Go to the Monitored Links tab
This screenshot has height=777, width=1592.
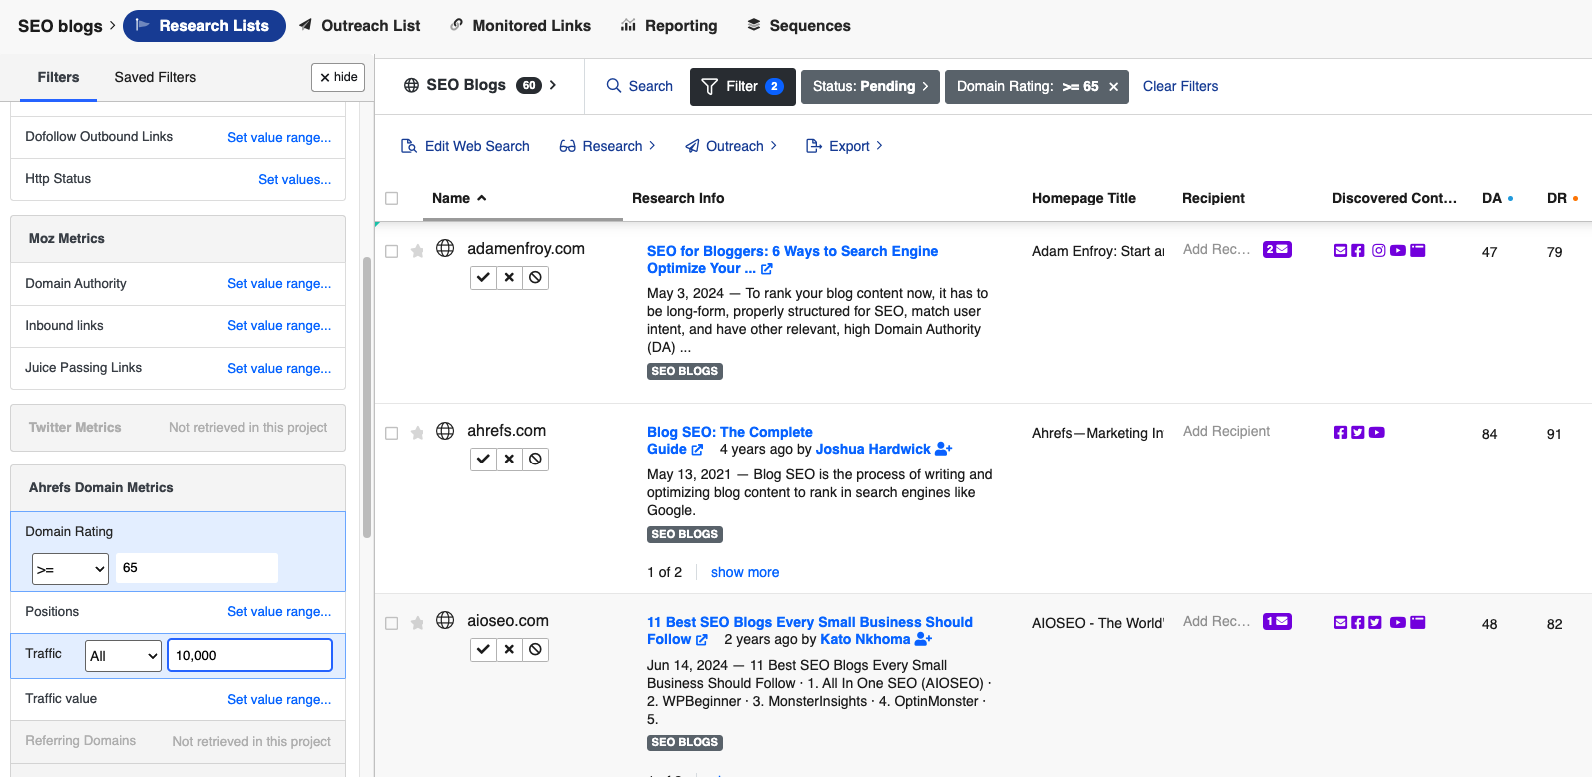coord(520,25)
